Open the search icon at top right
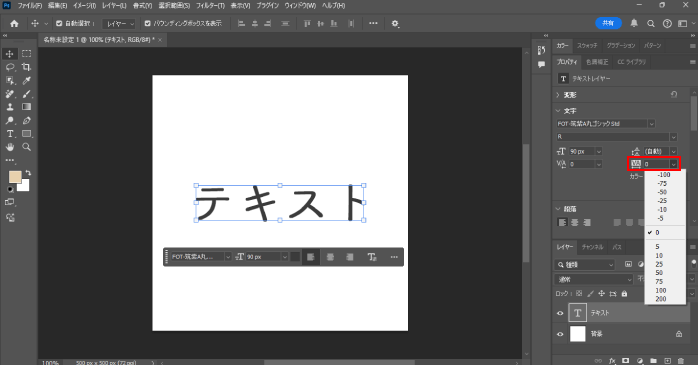This screenshot has height=365, width=698. [650, 24]
